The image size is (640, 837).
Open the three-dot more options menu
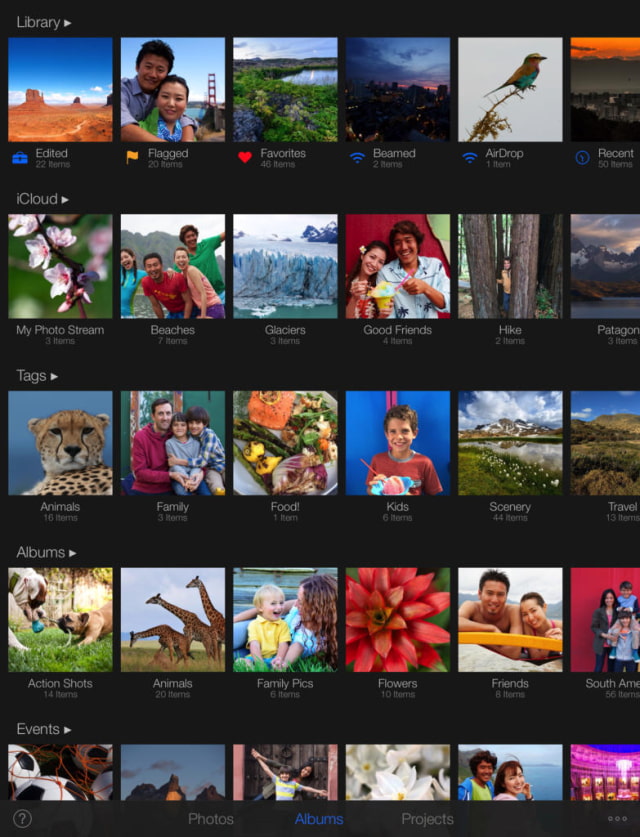(x=617, y=819)
